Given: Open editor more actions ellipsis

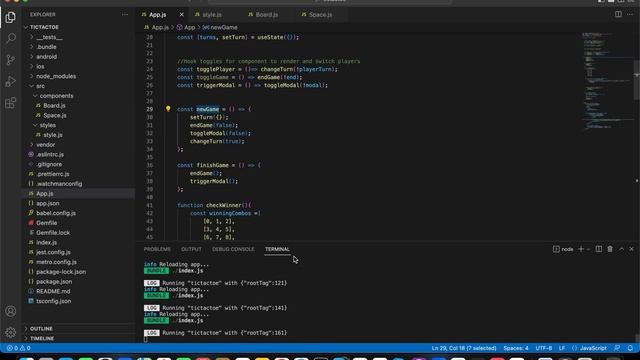Looking at the screenshot, I should coord(630,14).
